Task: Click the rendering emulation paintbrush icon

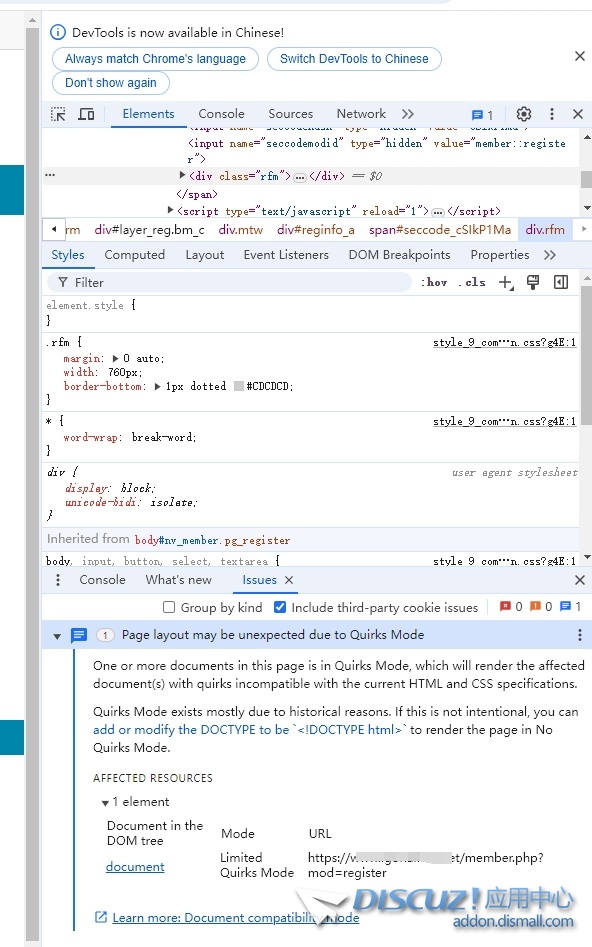Action: (533, 282)
